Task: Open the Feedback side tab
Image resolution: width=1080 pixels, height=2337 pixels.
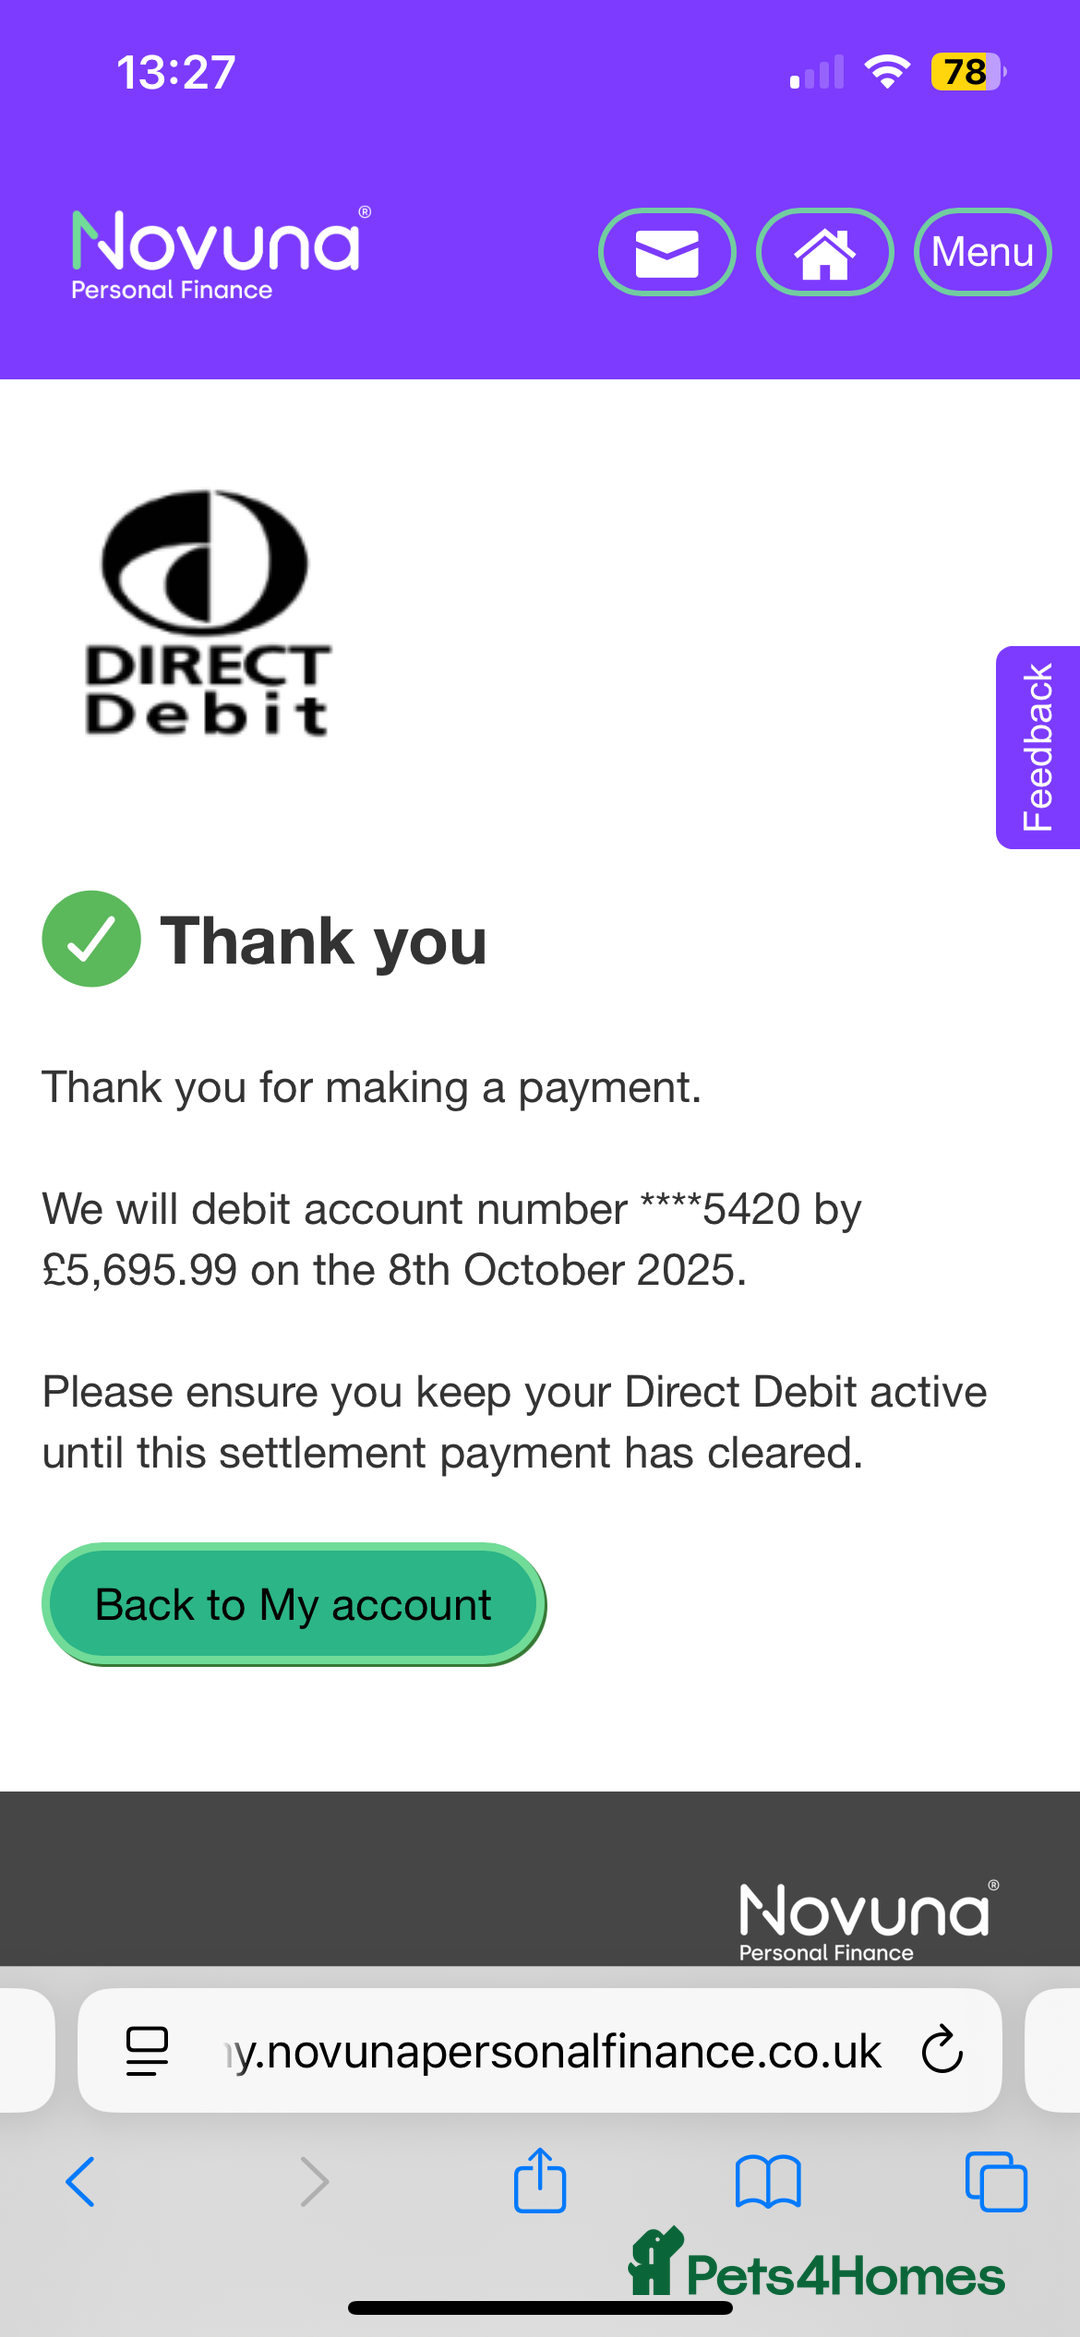Action: click(x=1038, y=747)
